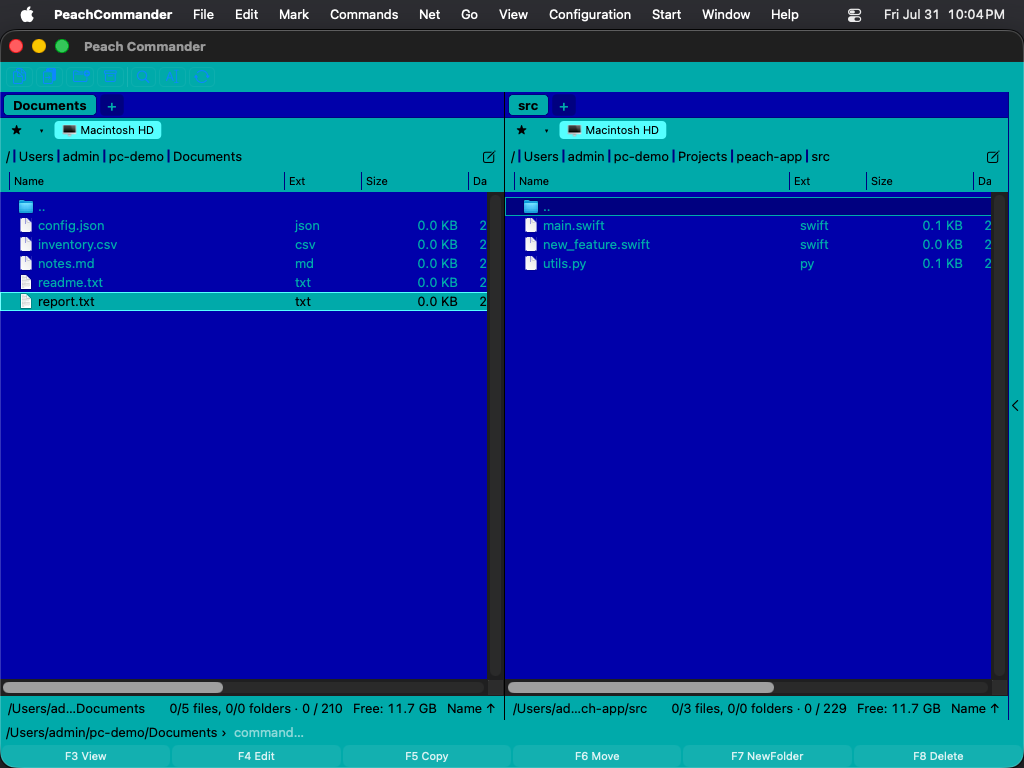
Task: Click the copy files toolbar icon
Action: 19,76
